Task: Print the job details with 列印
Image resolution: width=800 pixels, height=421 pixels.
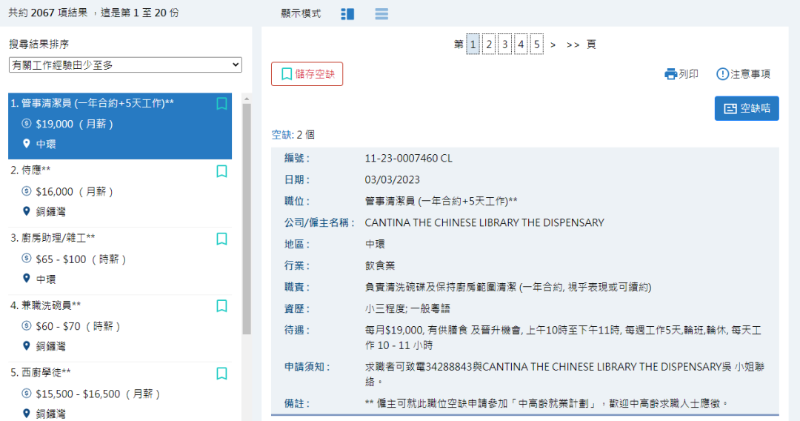Action: 682,74
